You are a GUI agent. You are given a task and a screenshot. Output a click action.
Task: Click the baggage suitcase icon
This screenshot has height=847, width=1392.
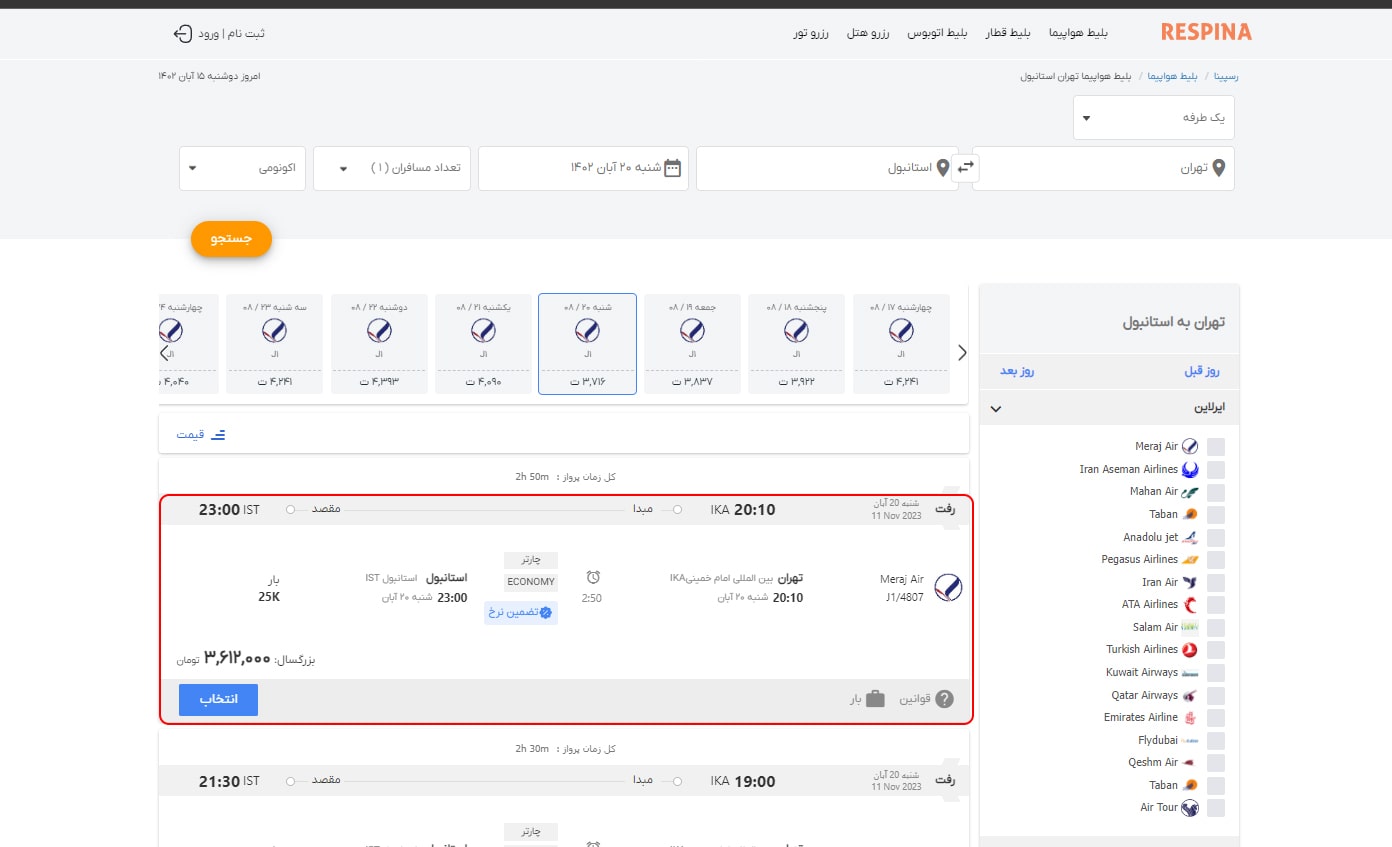pos(875,699)
